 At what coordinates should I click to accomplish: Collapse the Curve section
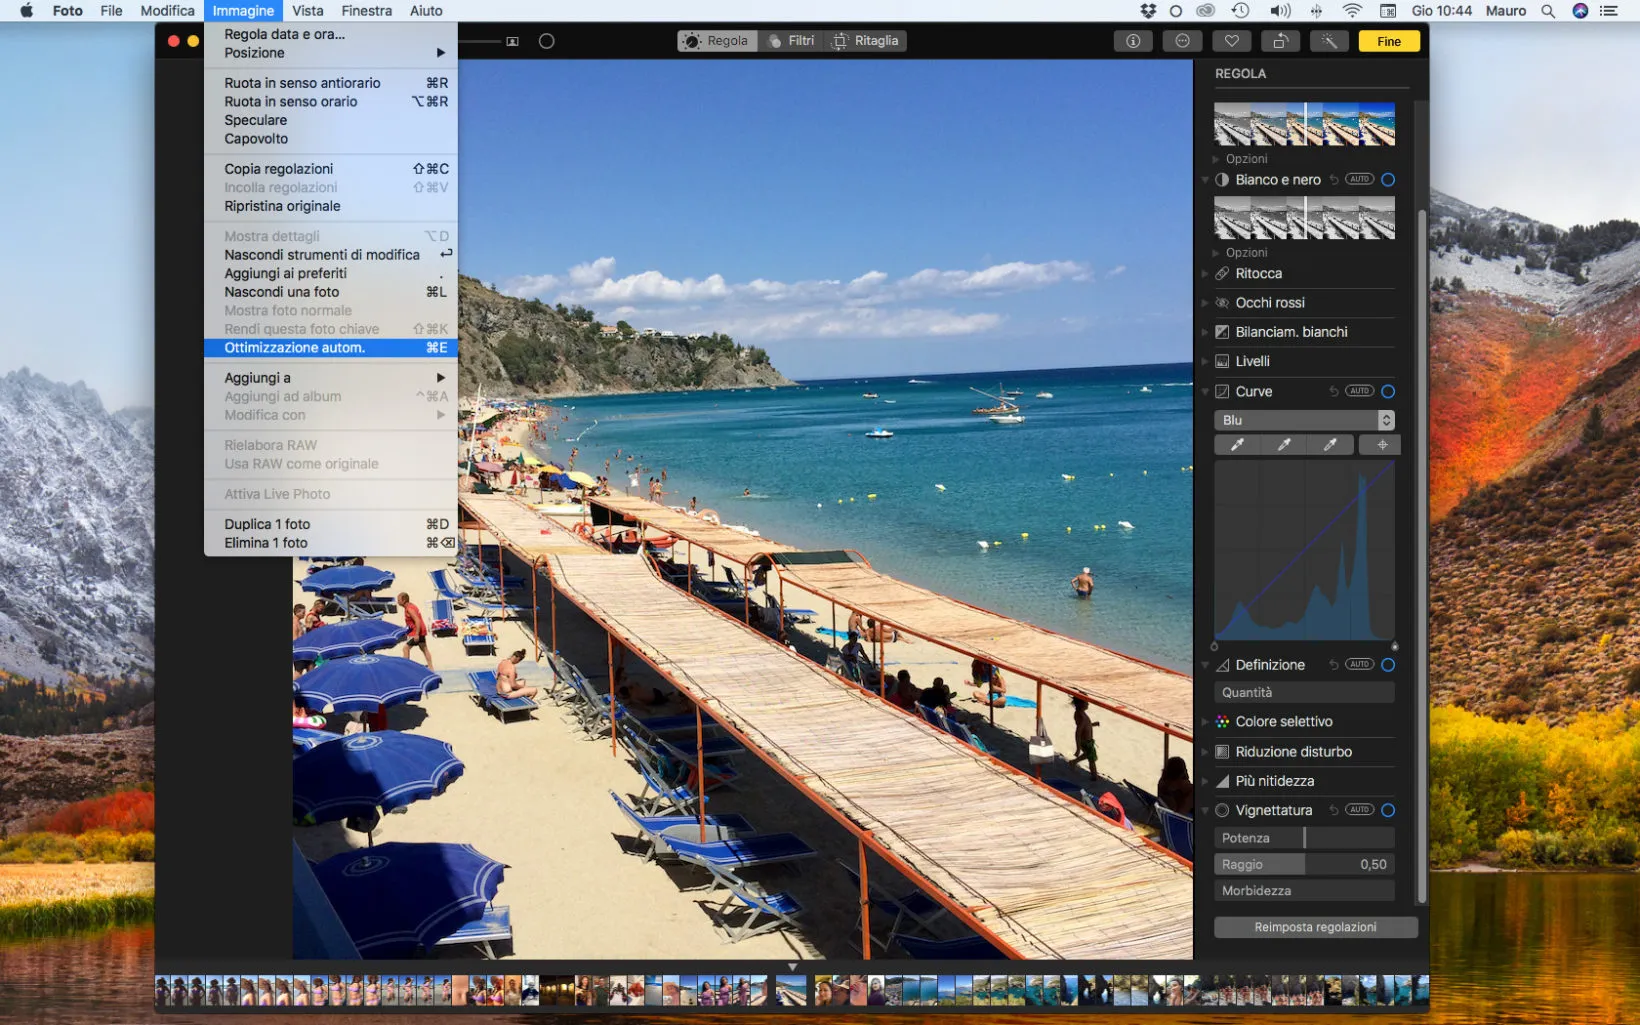click(x=1205, y=391)
